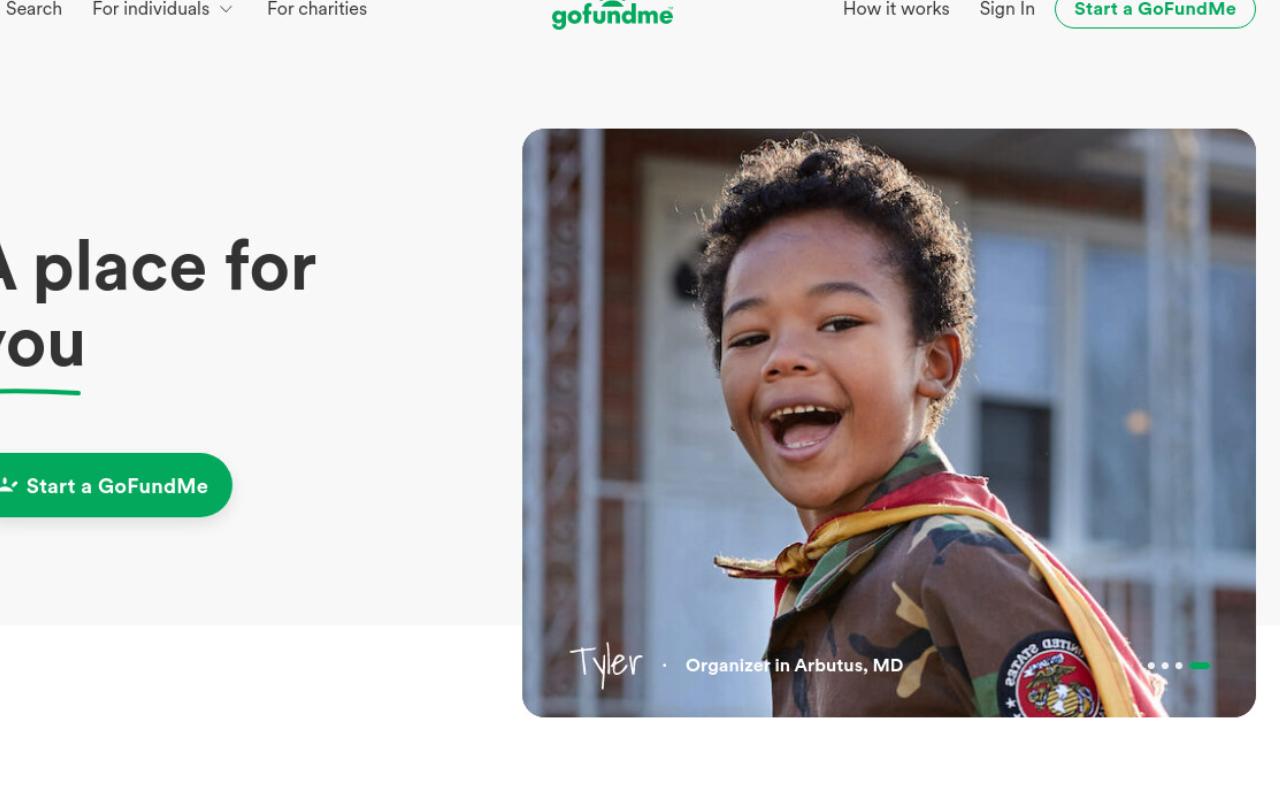Image resolution: width=1280 pixels, height=800 pixels.
Task: Click the active green carousel indicator
Action: [1200, 665]
